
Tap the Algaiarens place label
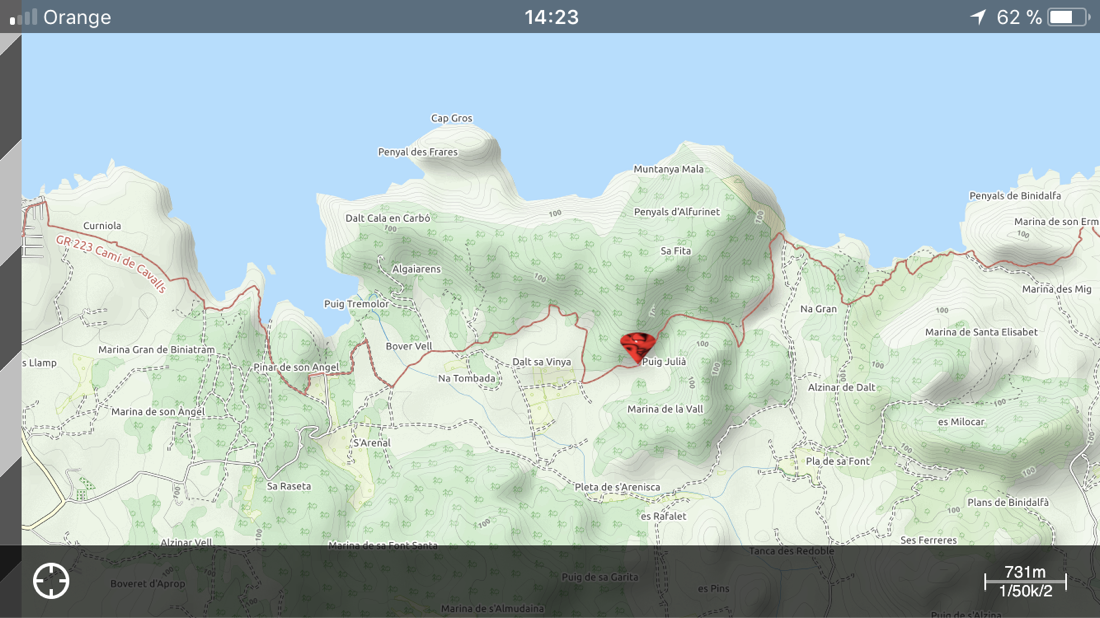coord(416,269)
